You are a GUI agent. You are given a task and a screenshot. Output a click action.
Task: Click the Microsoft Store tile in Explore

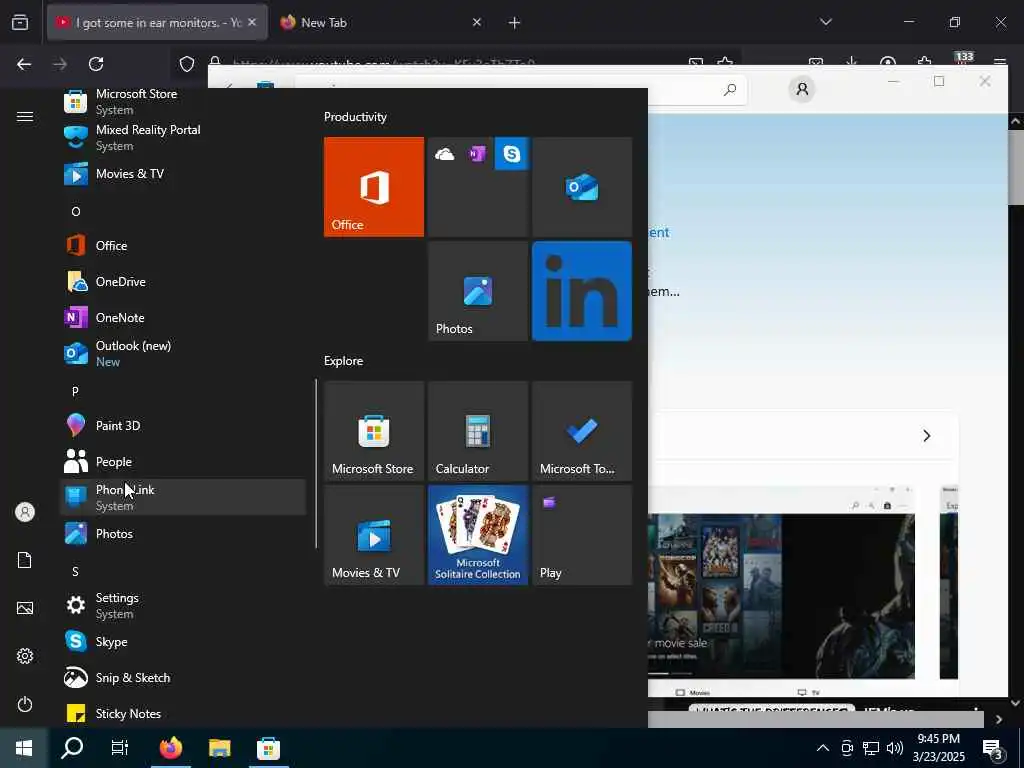click(374, 431)
